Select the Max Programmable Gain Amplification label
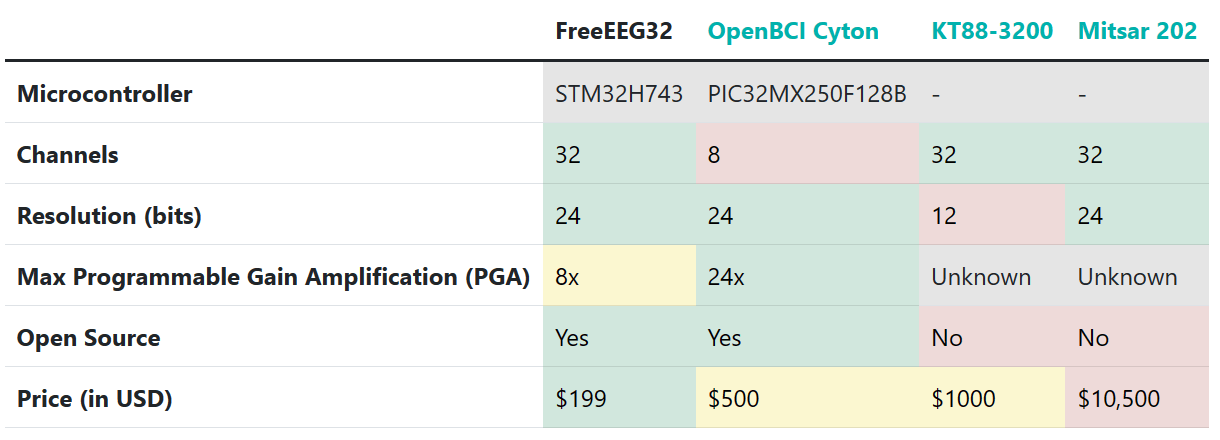Viewport: 1220px width, 440px height. (x=273, y=277)
